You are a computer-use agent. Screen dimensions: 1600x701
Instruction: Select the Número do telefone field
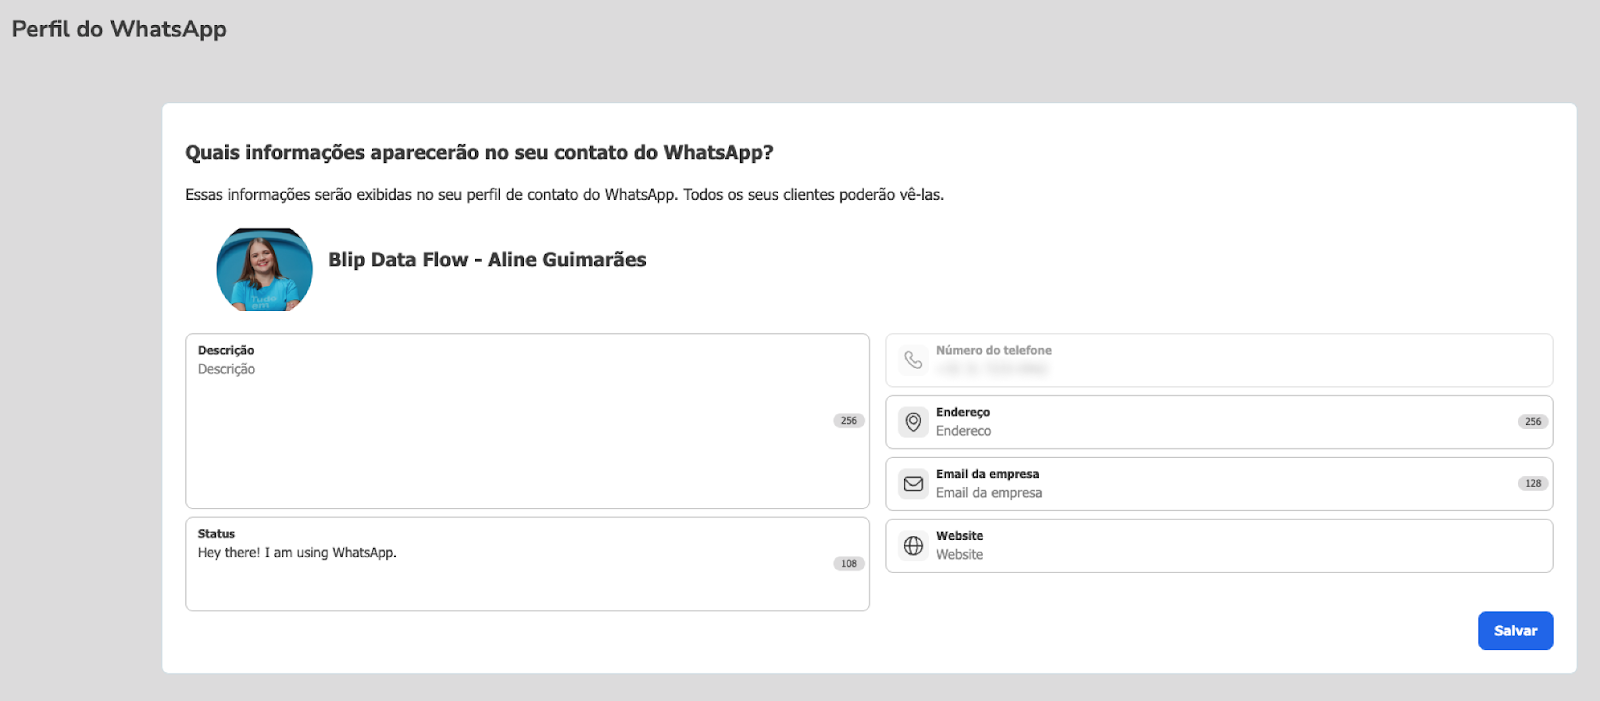tap(1219, 360)
